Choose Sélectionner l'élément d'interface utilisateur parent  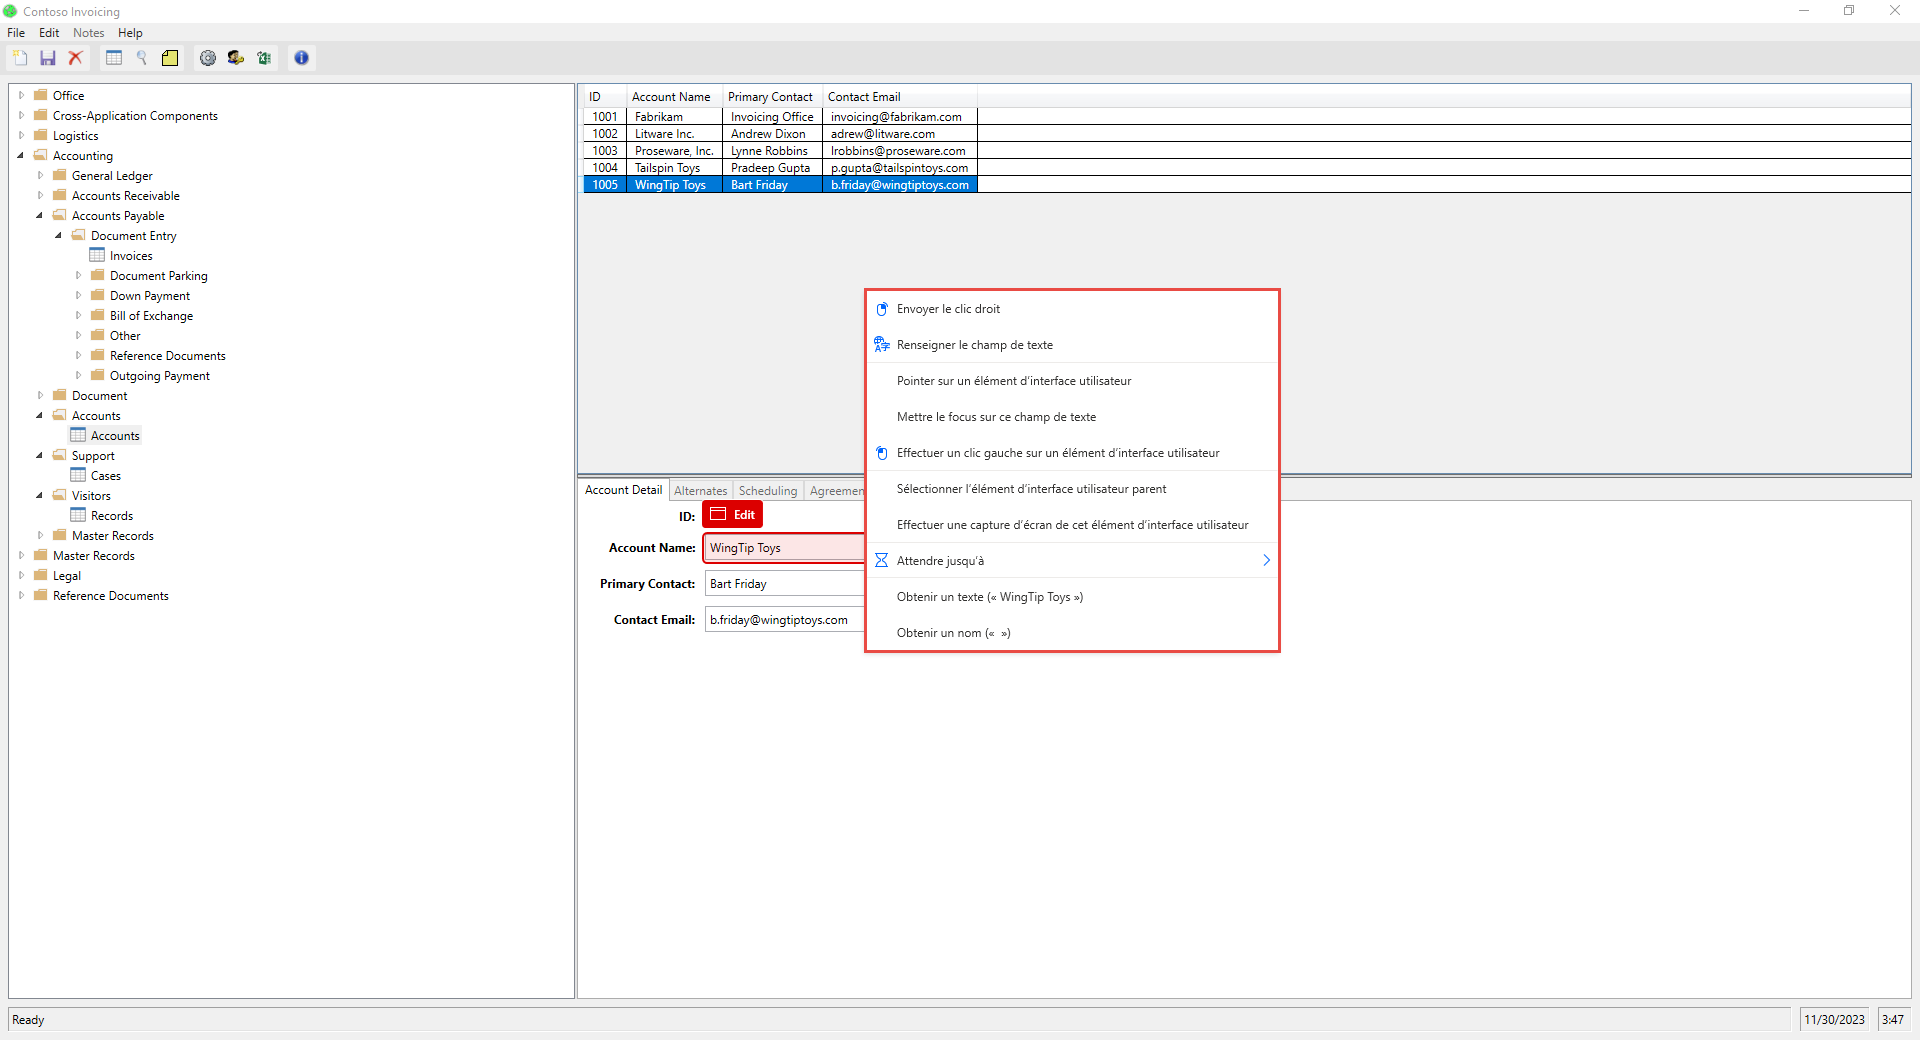tap(1072, 489)
